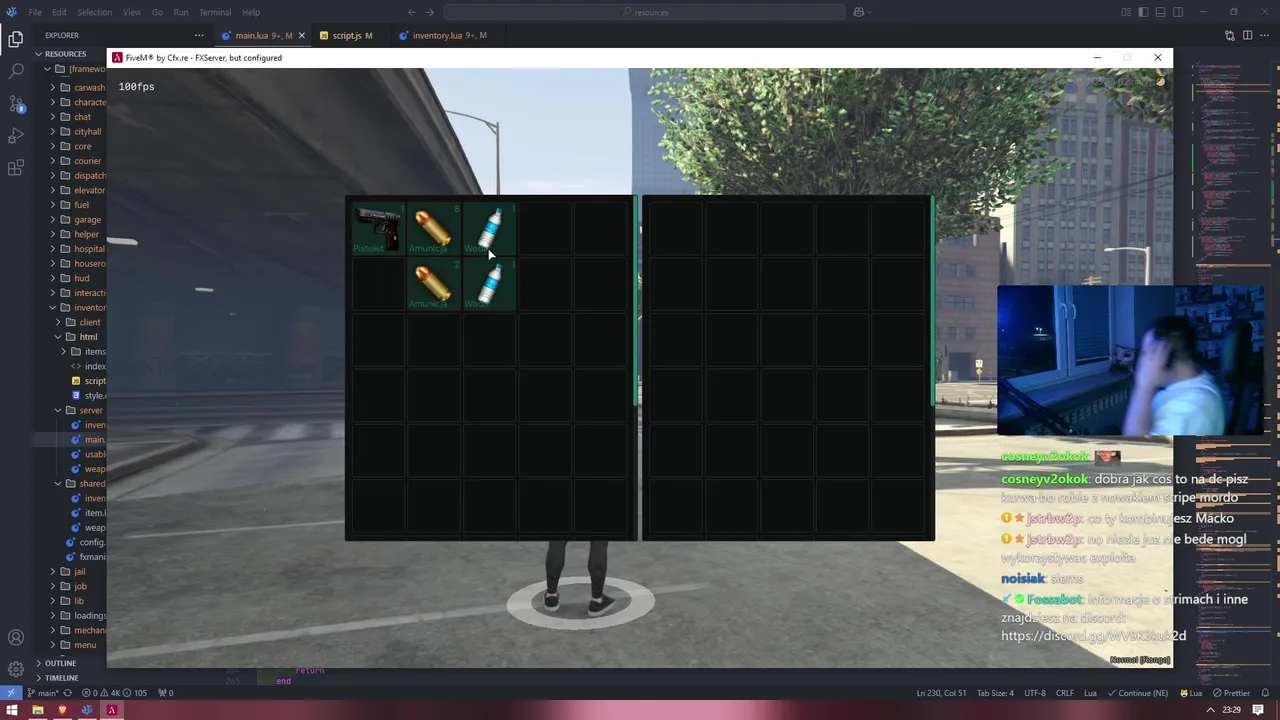Image resolution: width=1280 pixels, height=720 pixels.
Task: Open the Run and Debug view
Action: pyautogui.click(x=15, y=136)
